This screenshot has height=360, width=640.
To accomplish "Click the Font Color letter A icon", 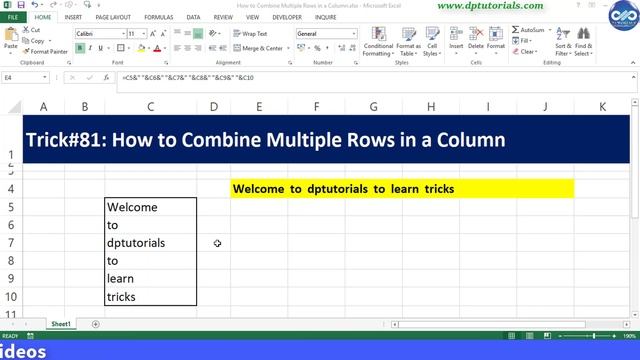I will pos(158,48).
